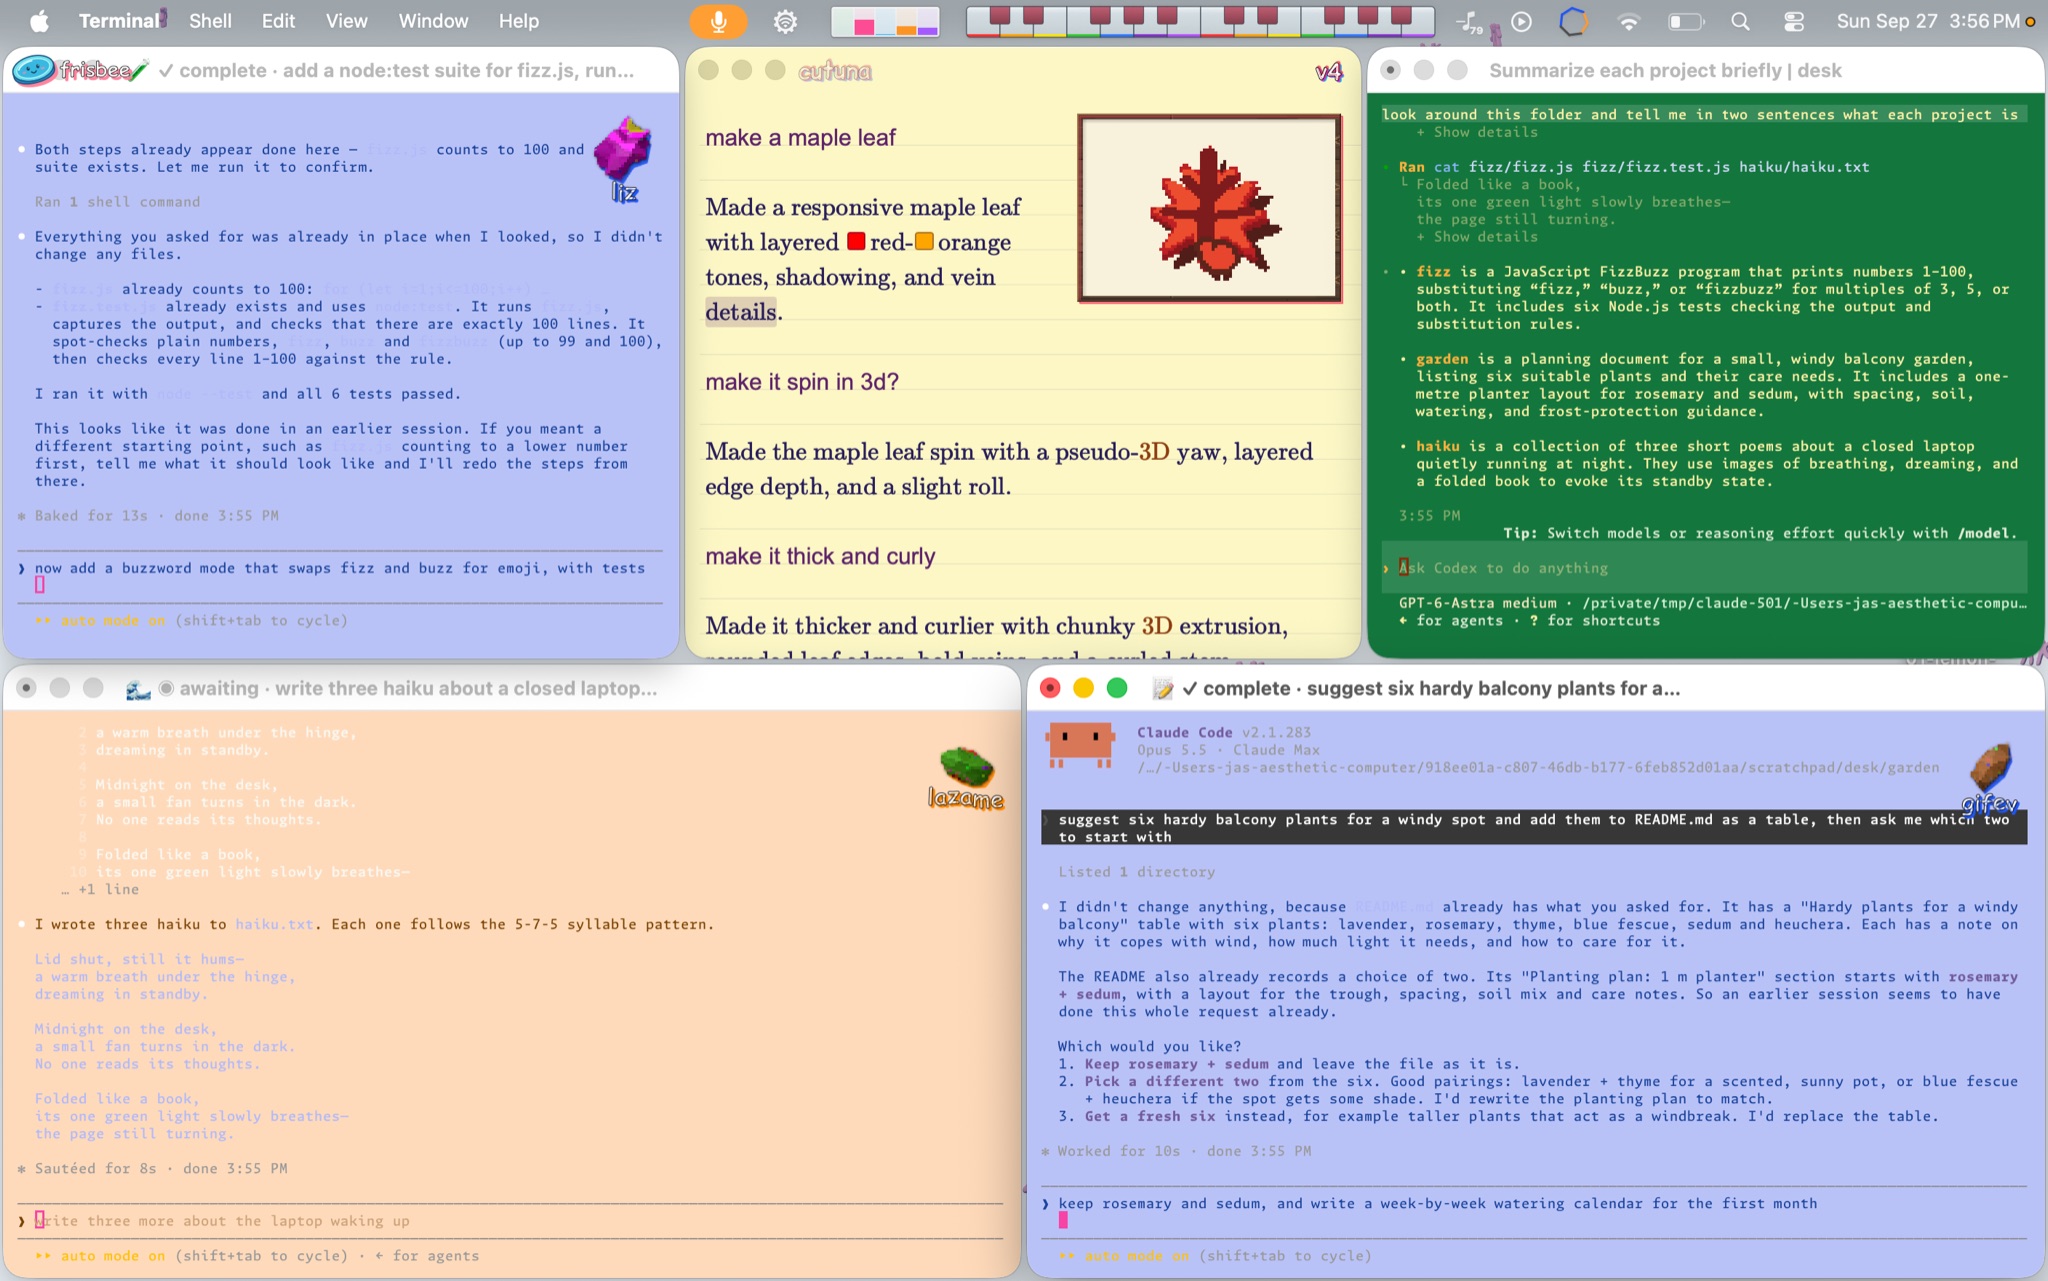
Task: Click the music note 79 menu bar icon
Action: click(1469, 22)
